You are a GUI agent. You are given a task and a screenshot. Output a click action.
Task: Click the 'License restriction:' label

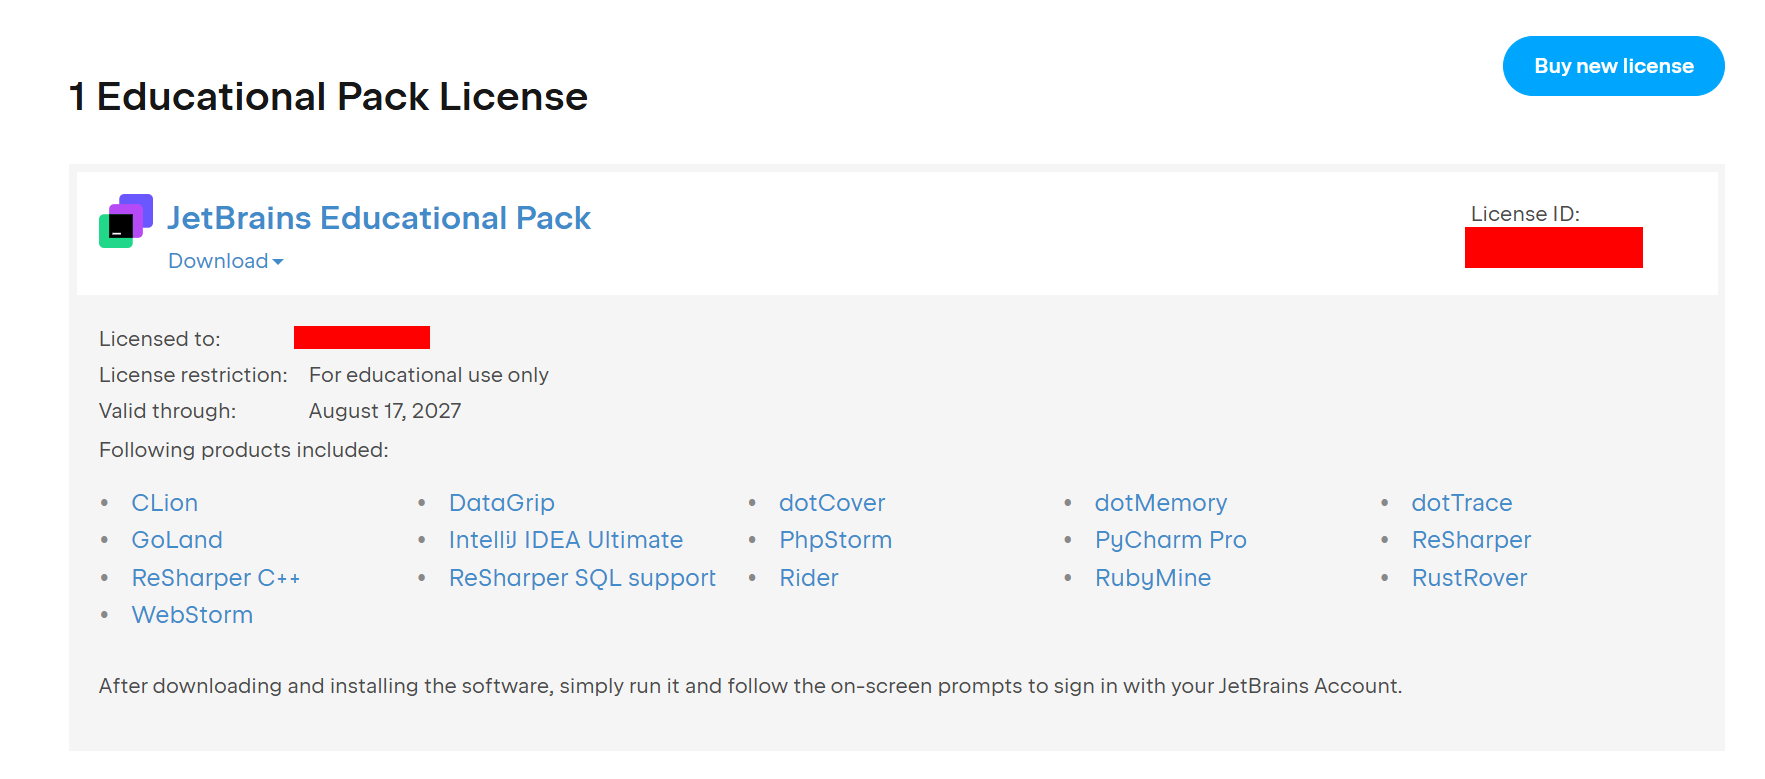(193, 375)
